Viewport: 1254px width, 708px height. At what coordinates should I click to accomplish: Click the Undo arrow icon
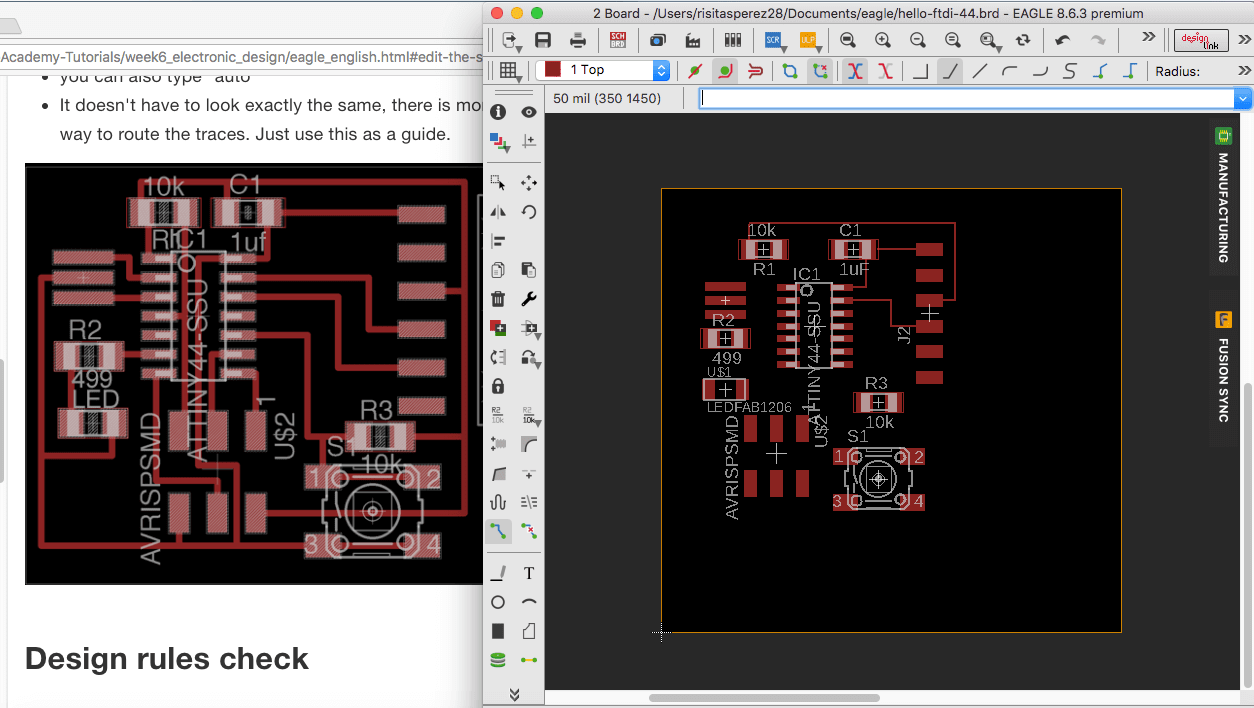(x=1062, y=40)
